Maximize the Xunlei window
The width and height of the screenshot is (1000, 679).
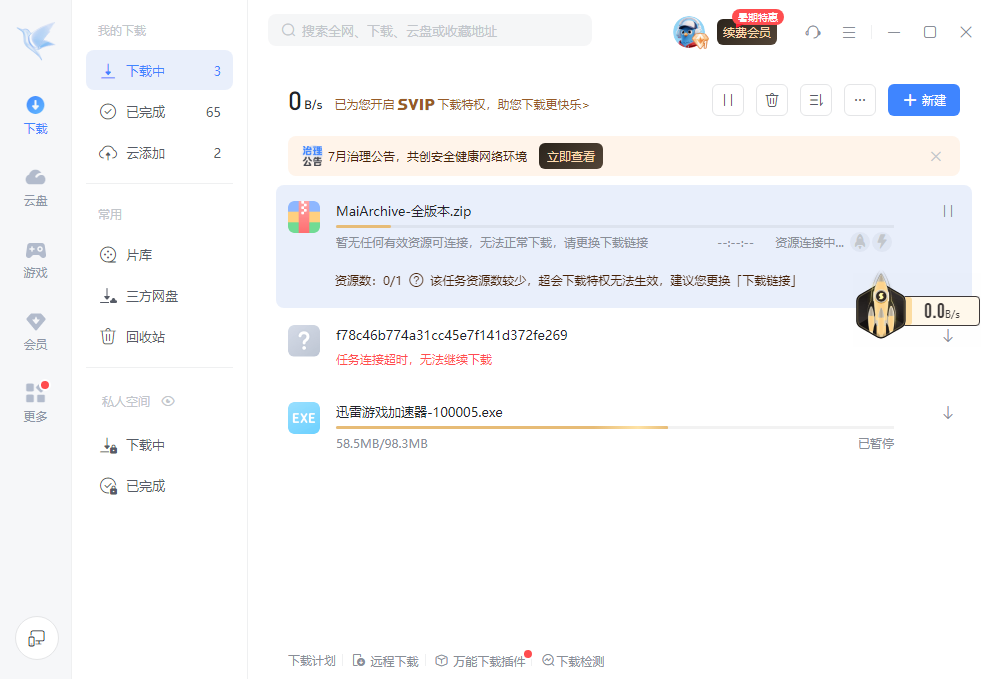(930, 32)
